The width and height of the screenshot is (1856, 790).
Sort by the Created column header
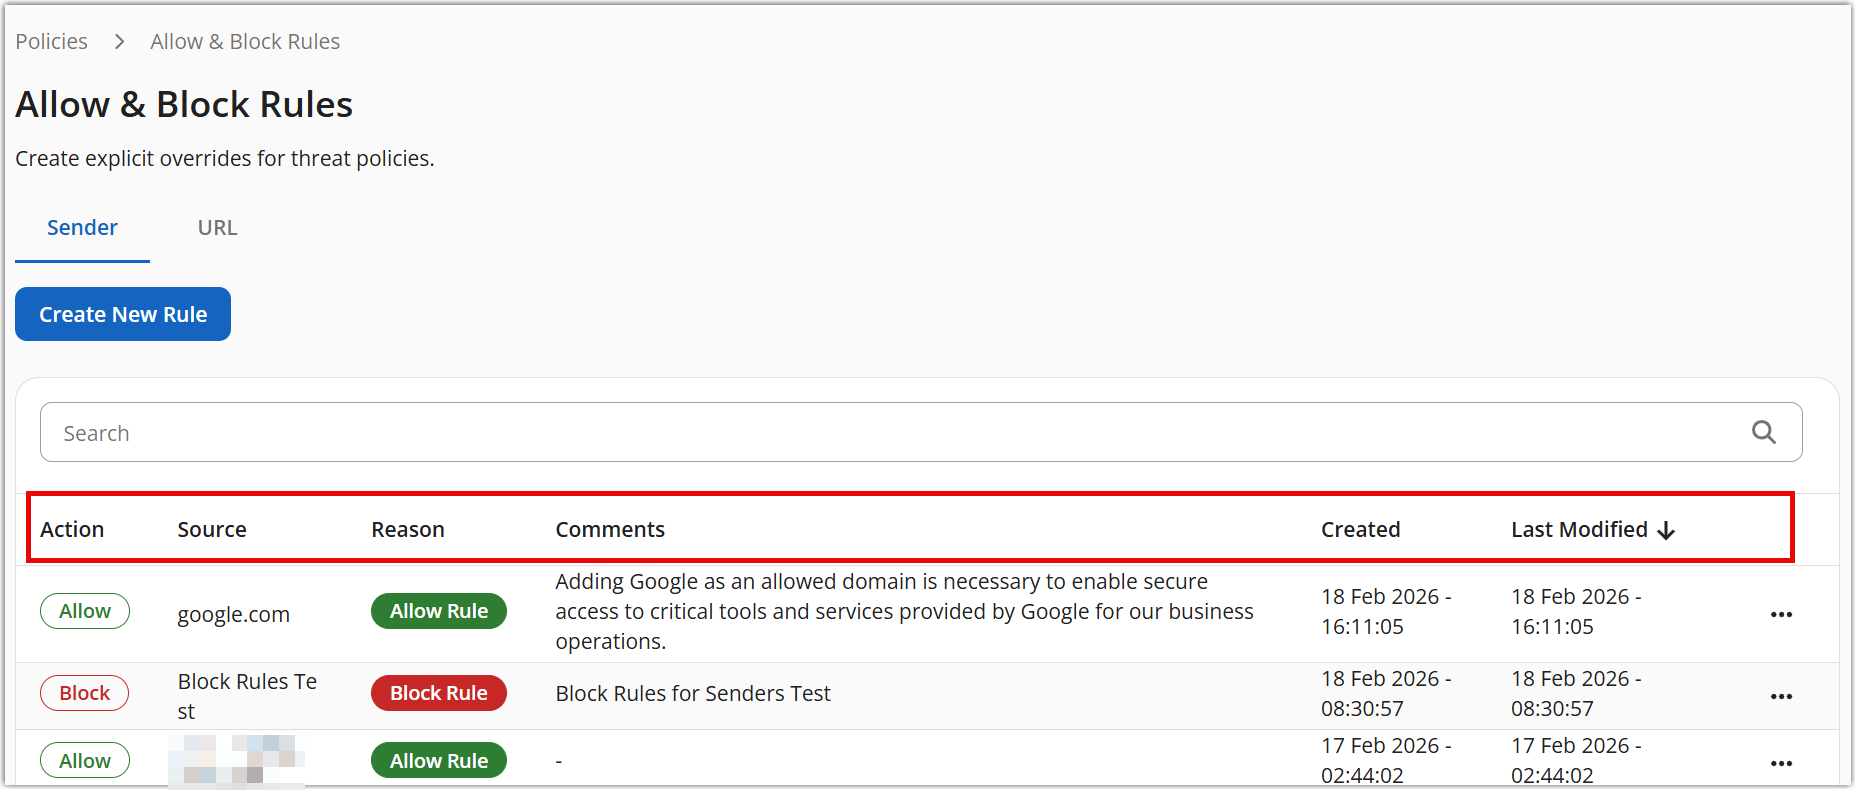(1360, 530)
